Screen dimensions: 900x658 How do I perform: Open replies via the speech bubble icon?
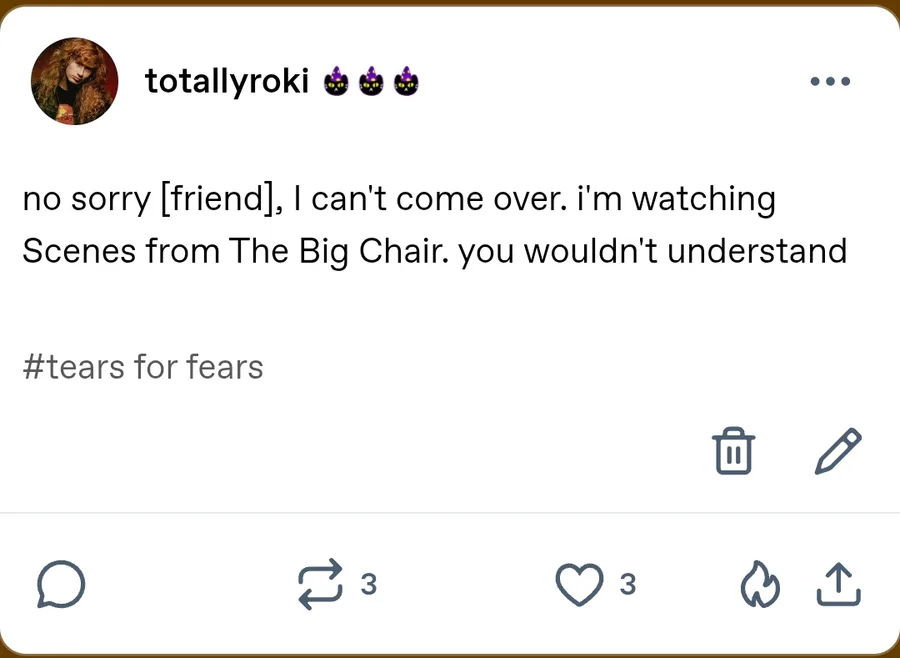[x=61, y=585]
